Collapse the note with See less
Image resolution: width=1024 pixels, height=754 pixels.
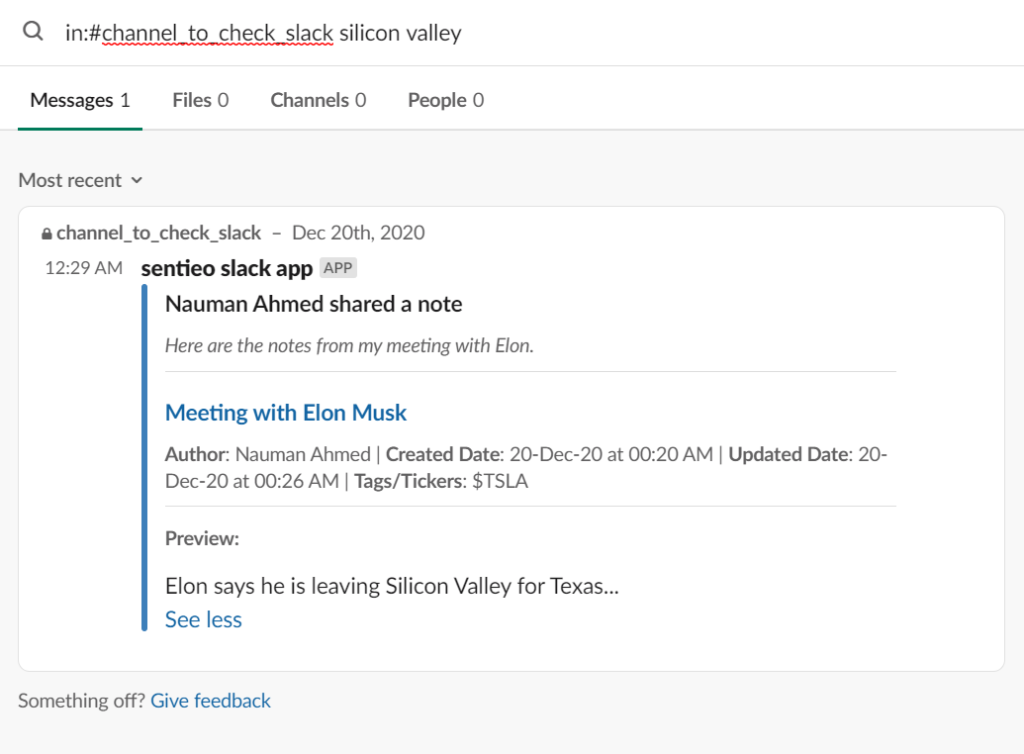203,620
